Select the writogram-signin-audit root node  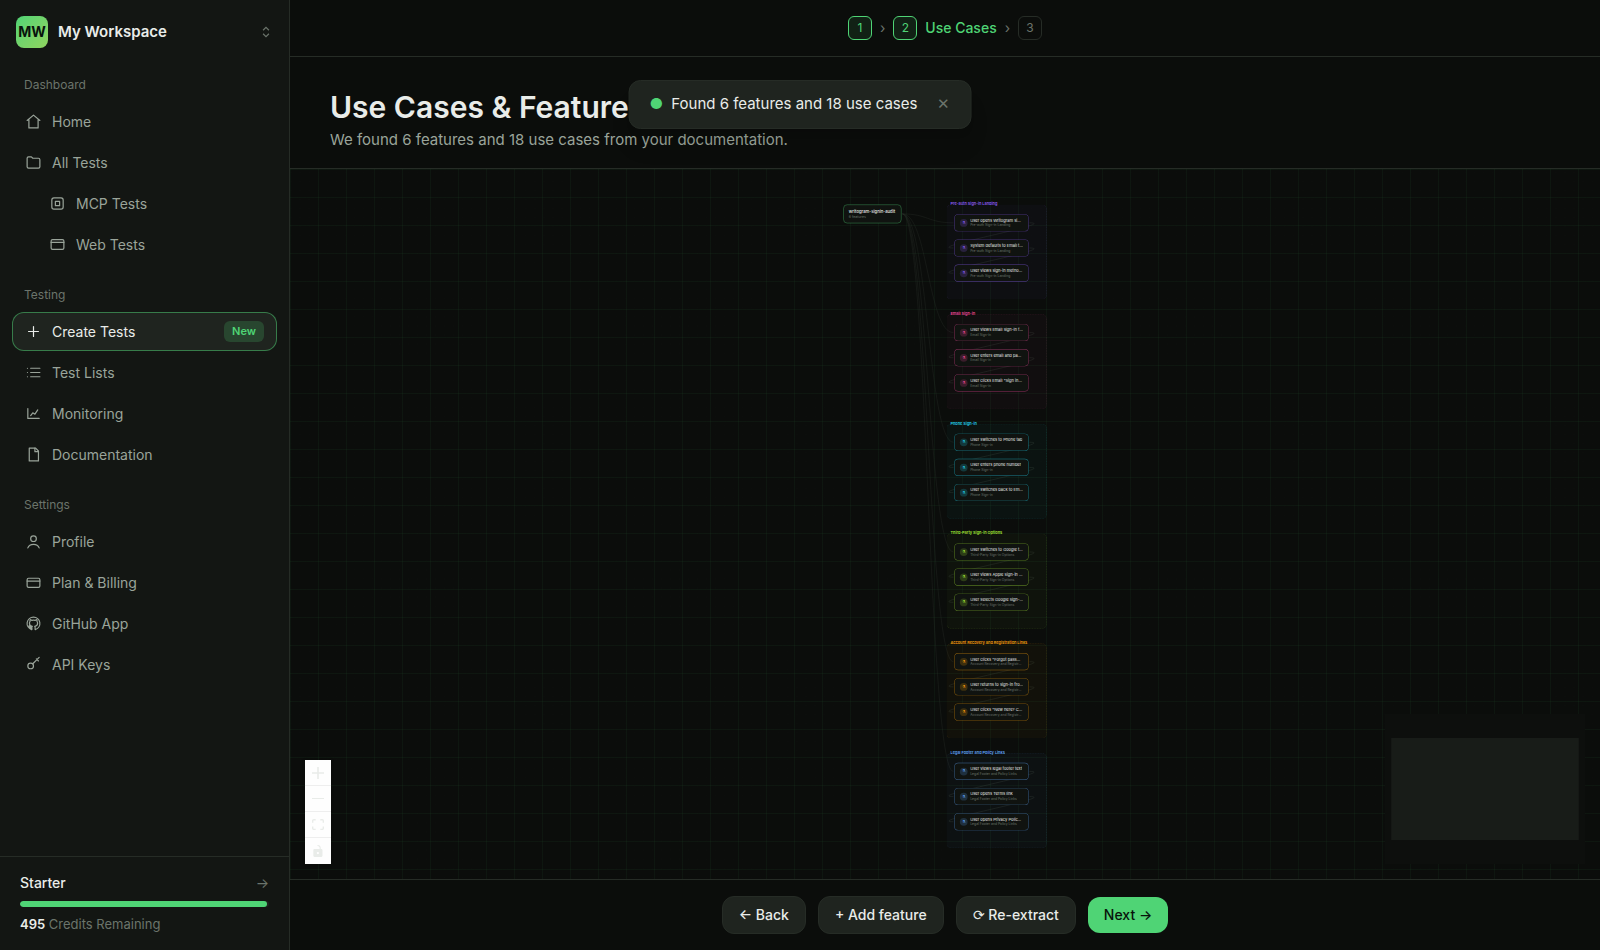tap(873, 213)
